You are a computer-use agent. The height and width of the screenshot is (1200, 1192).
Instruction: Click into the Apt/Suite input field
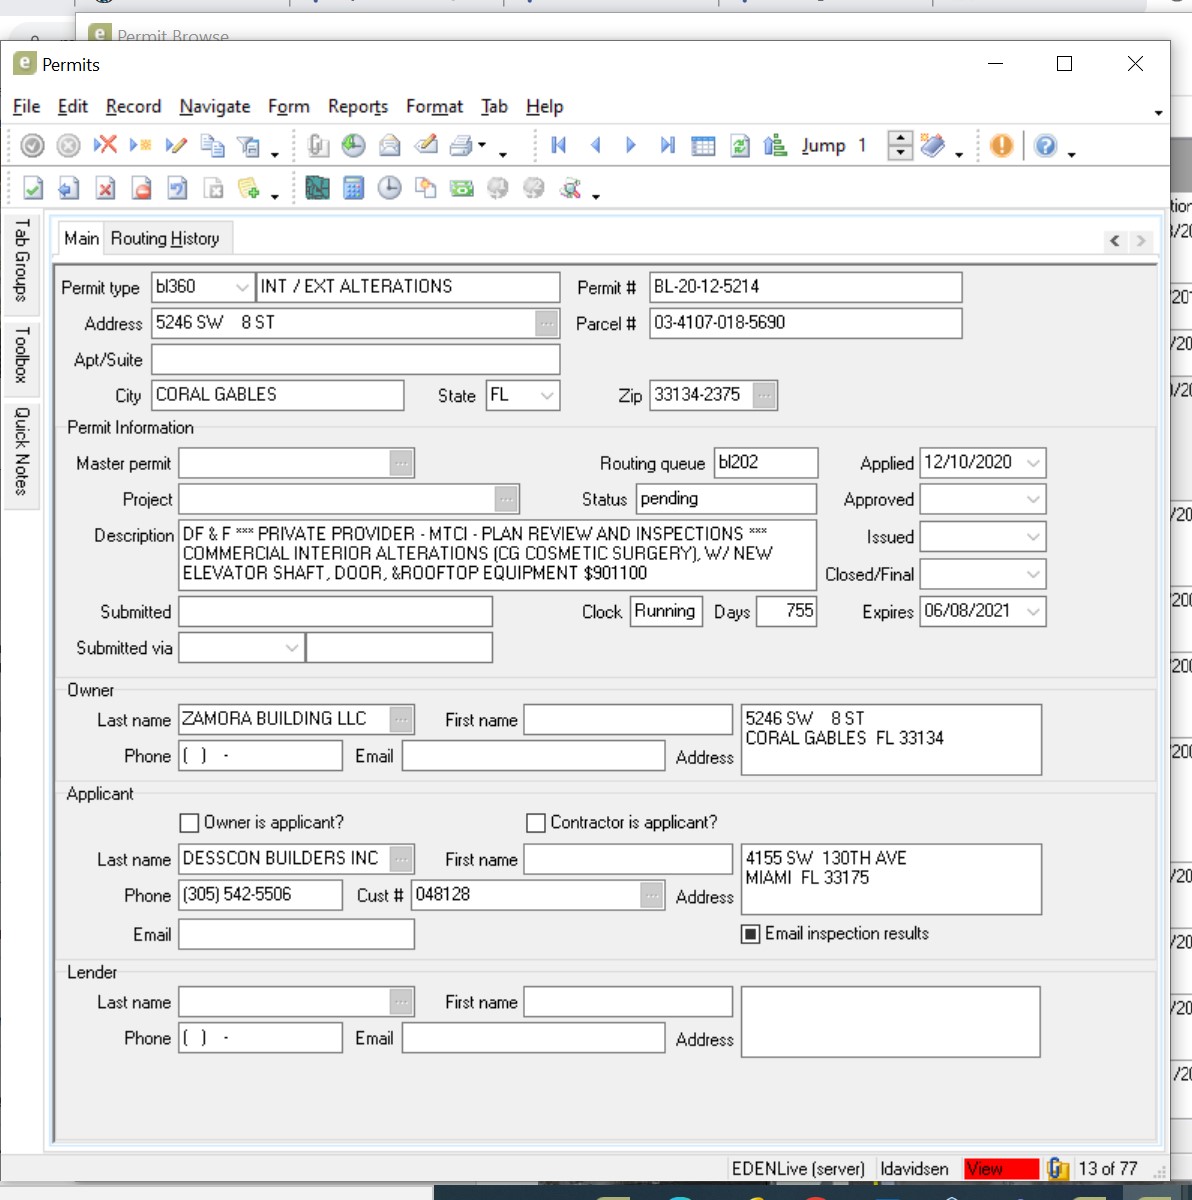355,359
